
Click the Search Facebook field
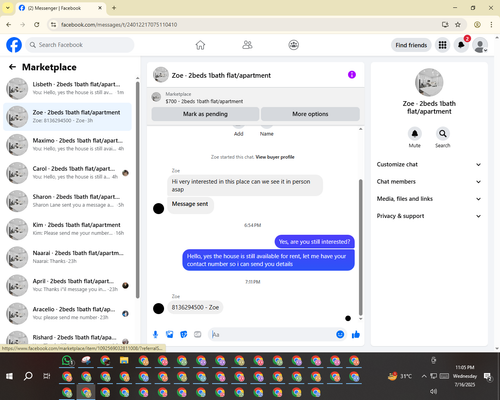80,45
